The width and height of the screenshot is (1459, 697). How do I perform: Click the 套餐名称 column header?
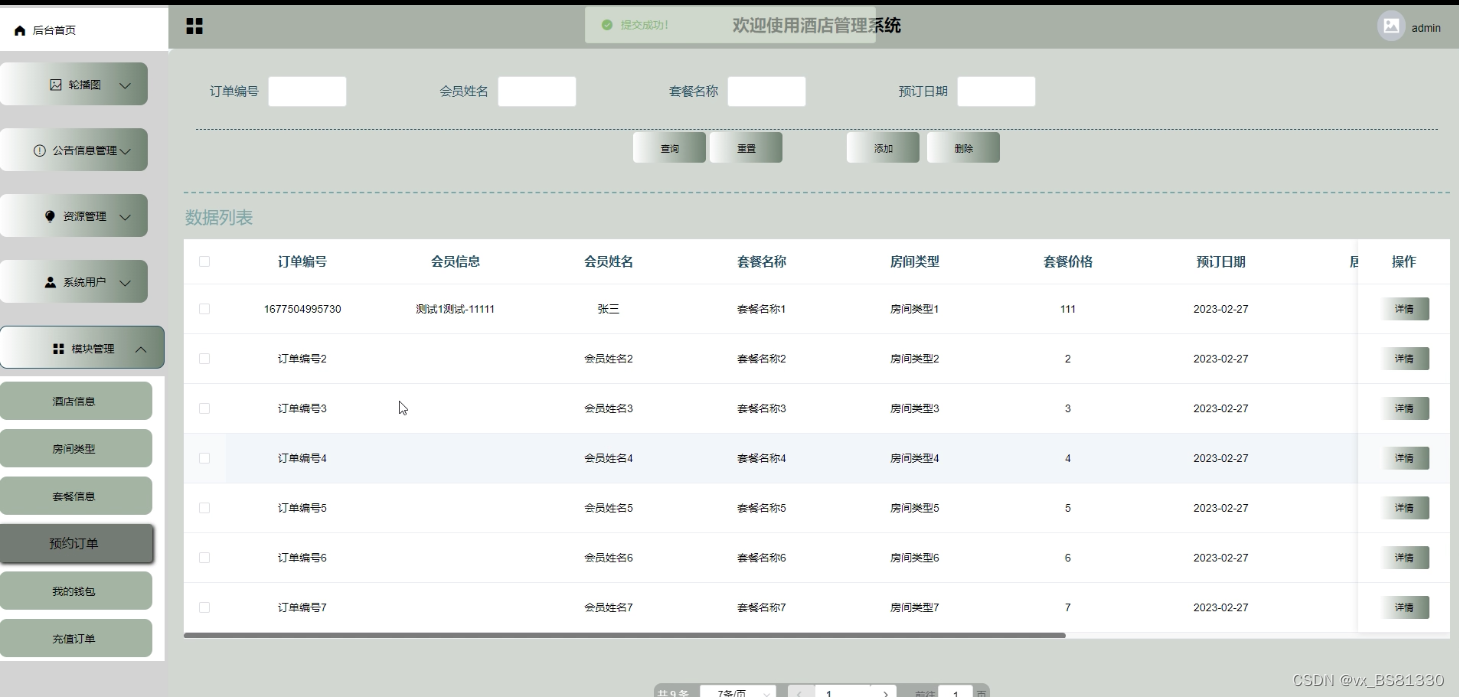click(x=761, y=262)
